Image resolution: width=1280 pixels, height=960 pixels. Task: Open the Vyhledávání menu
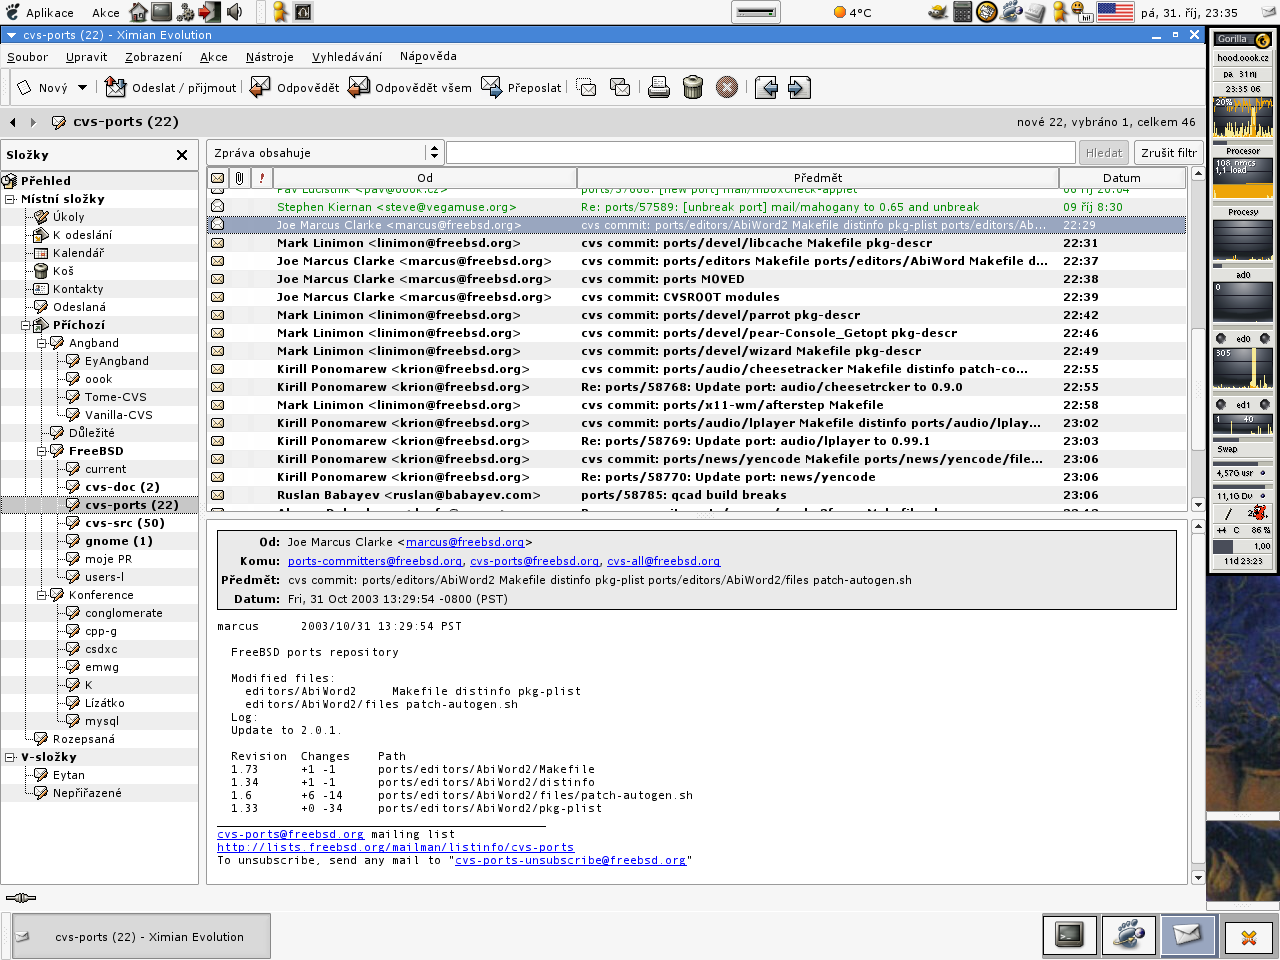tap(346, 57)
